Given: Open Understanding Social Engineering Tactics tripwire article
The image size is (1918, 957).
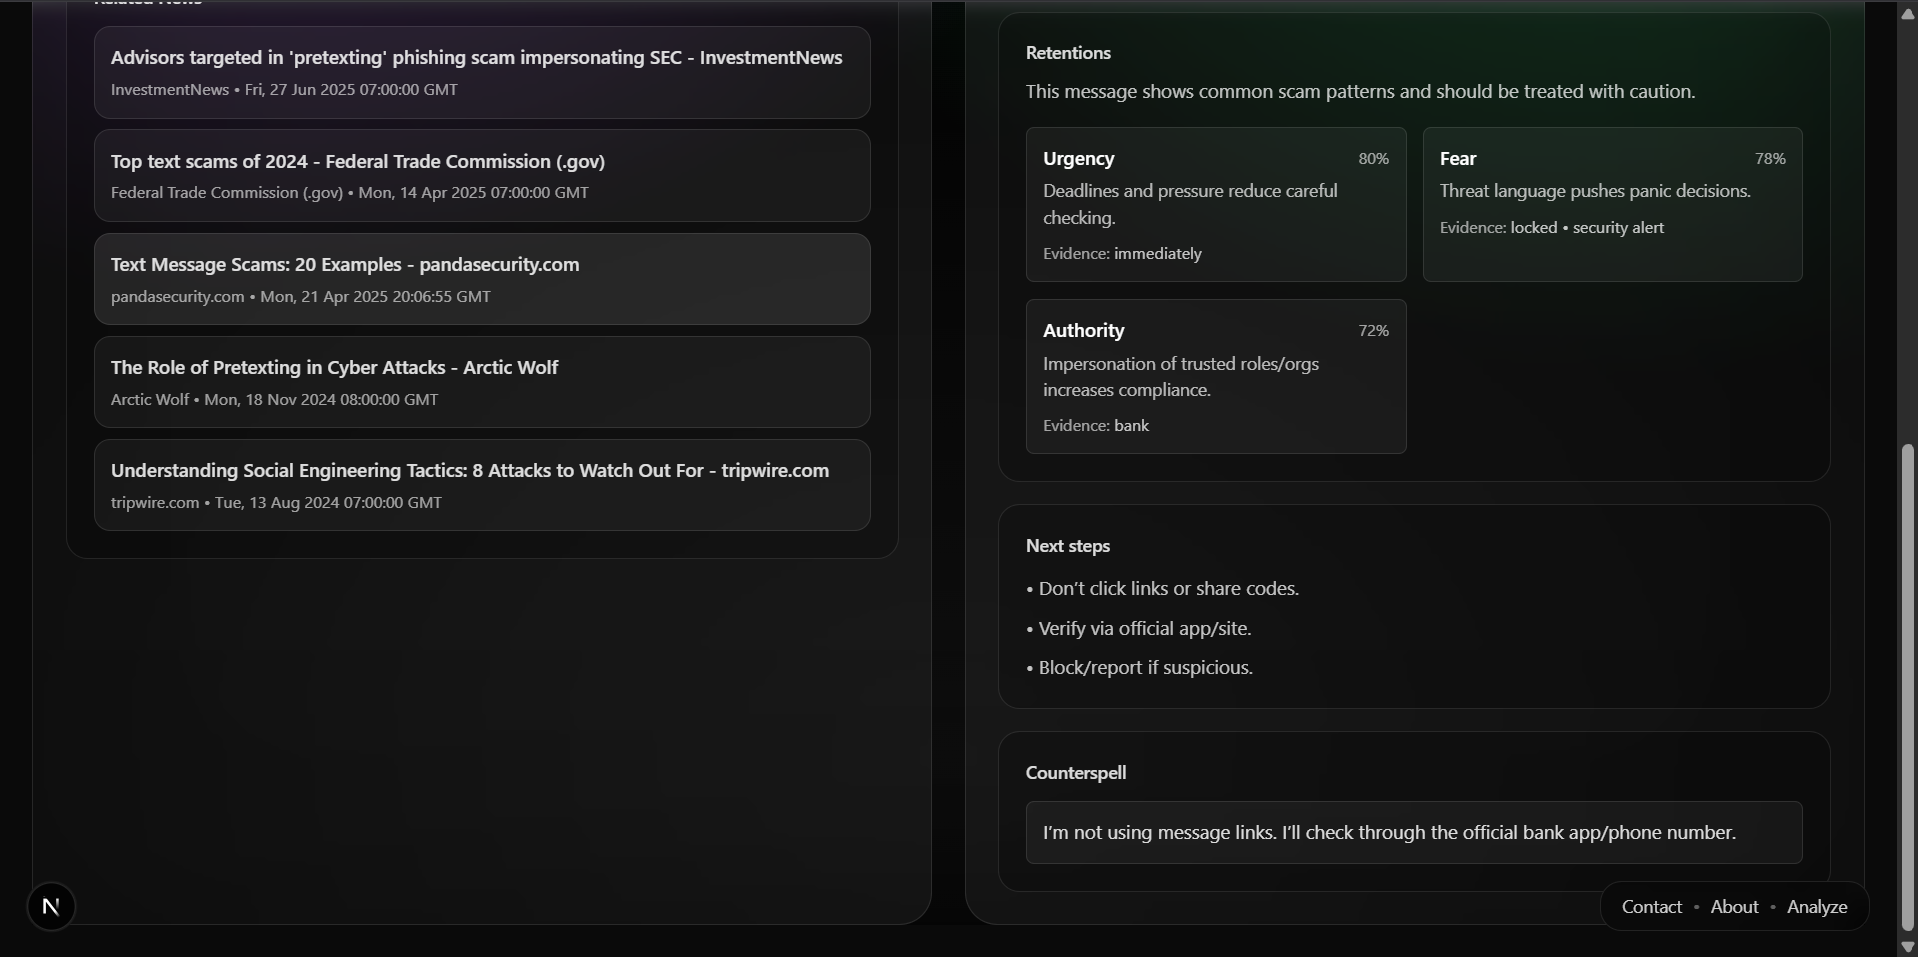Looking at the screenshot, I should [x=470, y=471].
